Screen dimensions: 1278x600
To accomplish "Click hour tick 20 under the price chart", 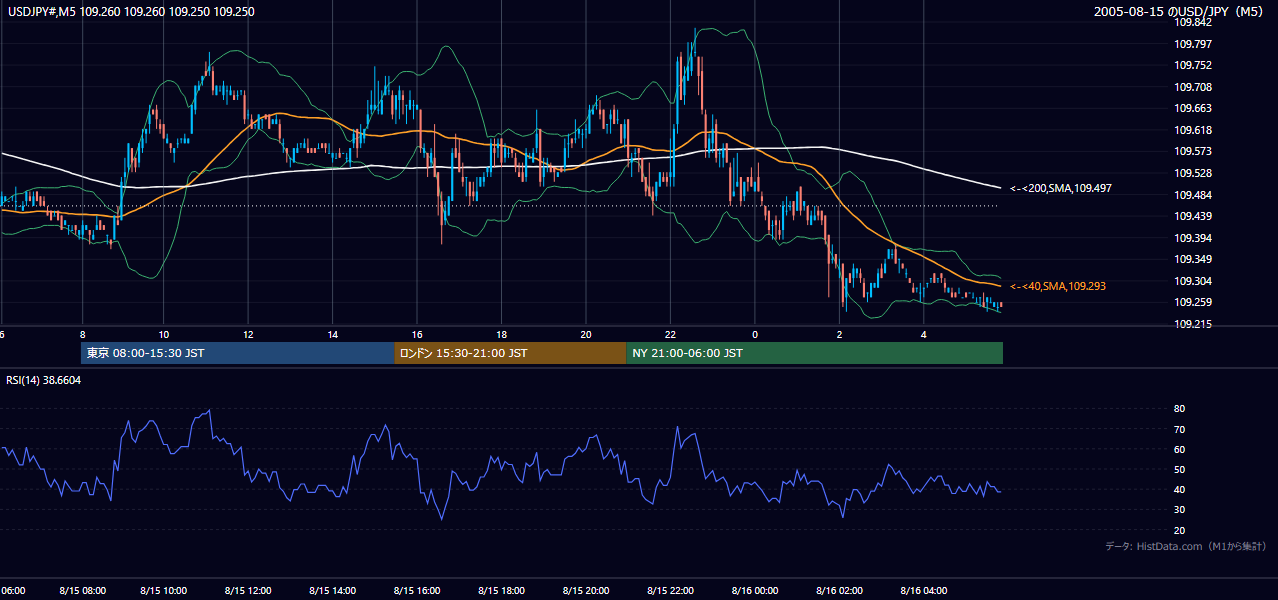I will [586, 334].
